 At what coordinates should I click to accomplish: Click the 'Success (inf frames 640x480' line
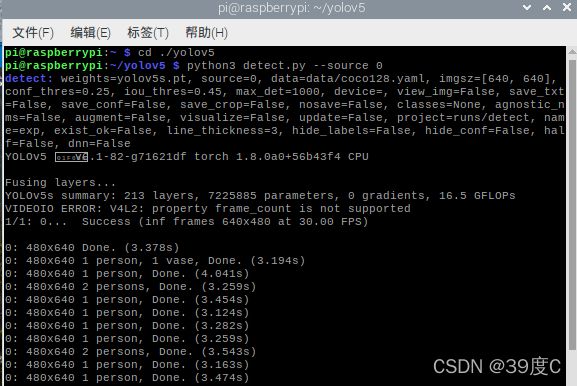pyautogui.click(x=187, y=222)
